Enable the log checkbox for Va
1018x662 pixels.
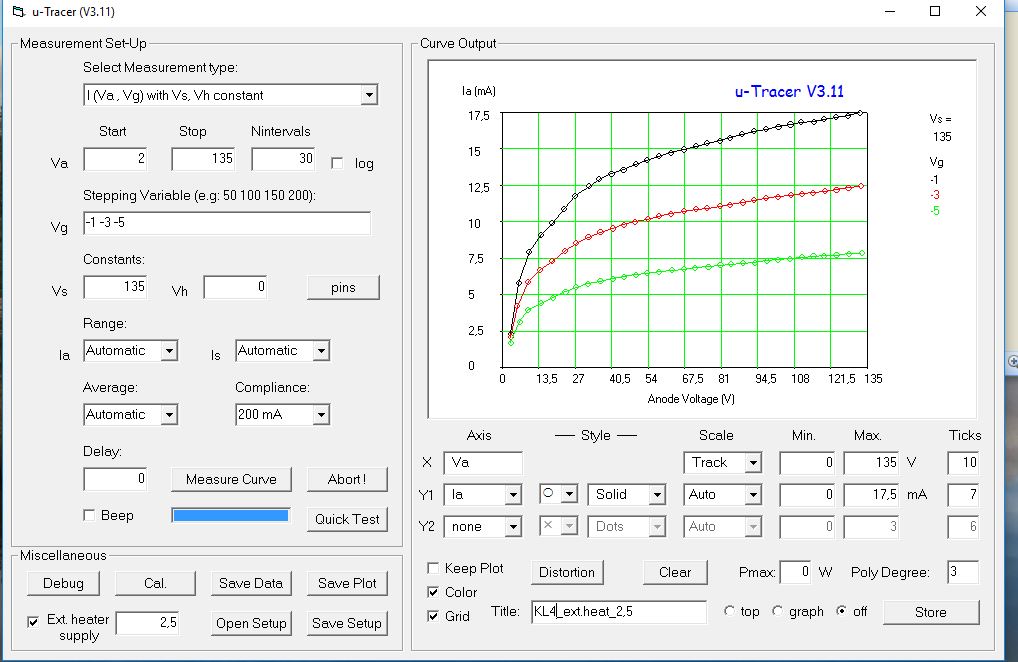[337, 163]
